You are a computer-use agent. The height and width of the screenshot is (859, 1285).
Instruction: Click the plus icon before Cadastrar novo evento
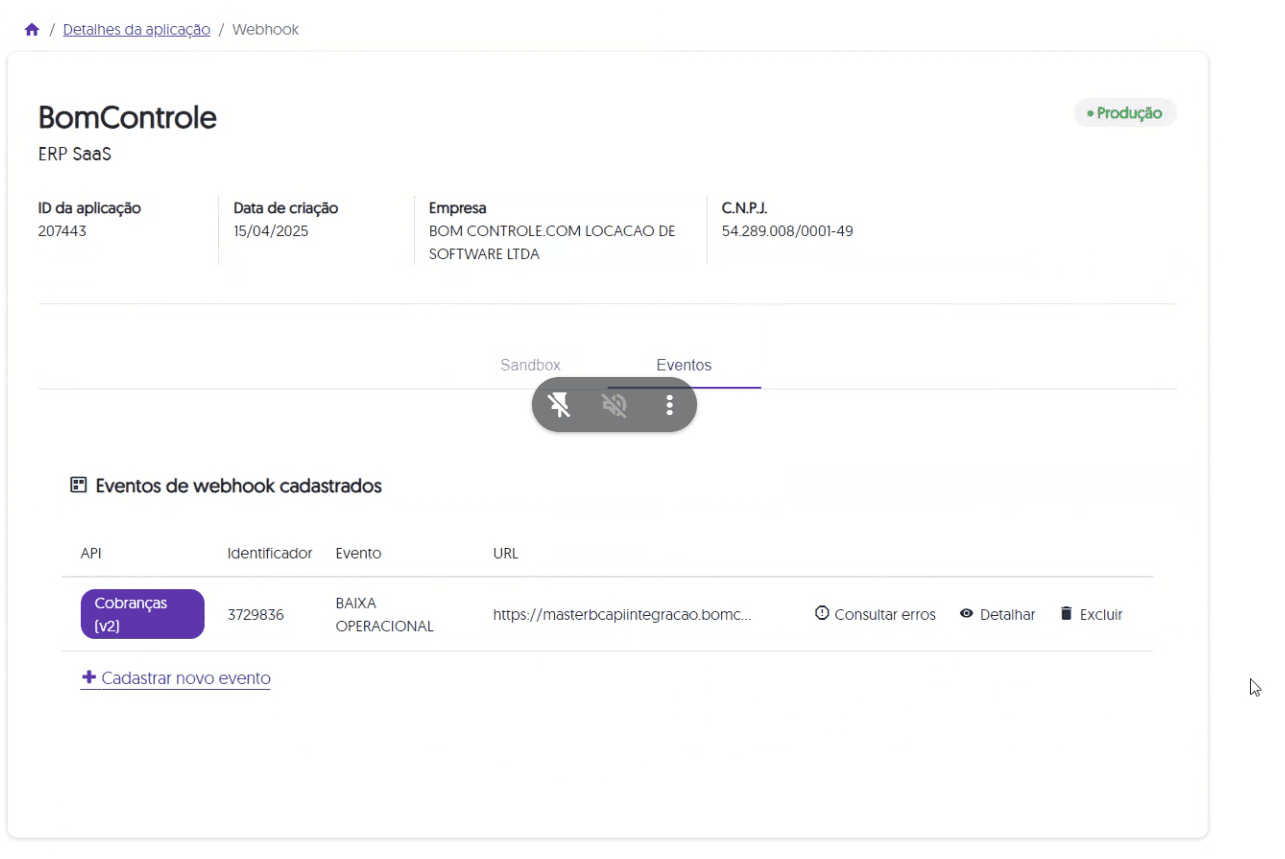click(89, 678)
